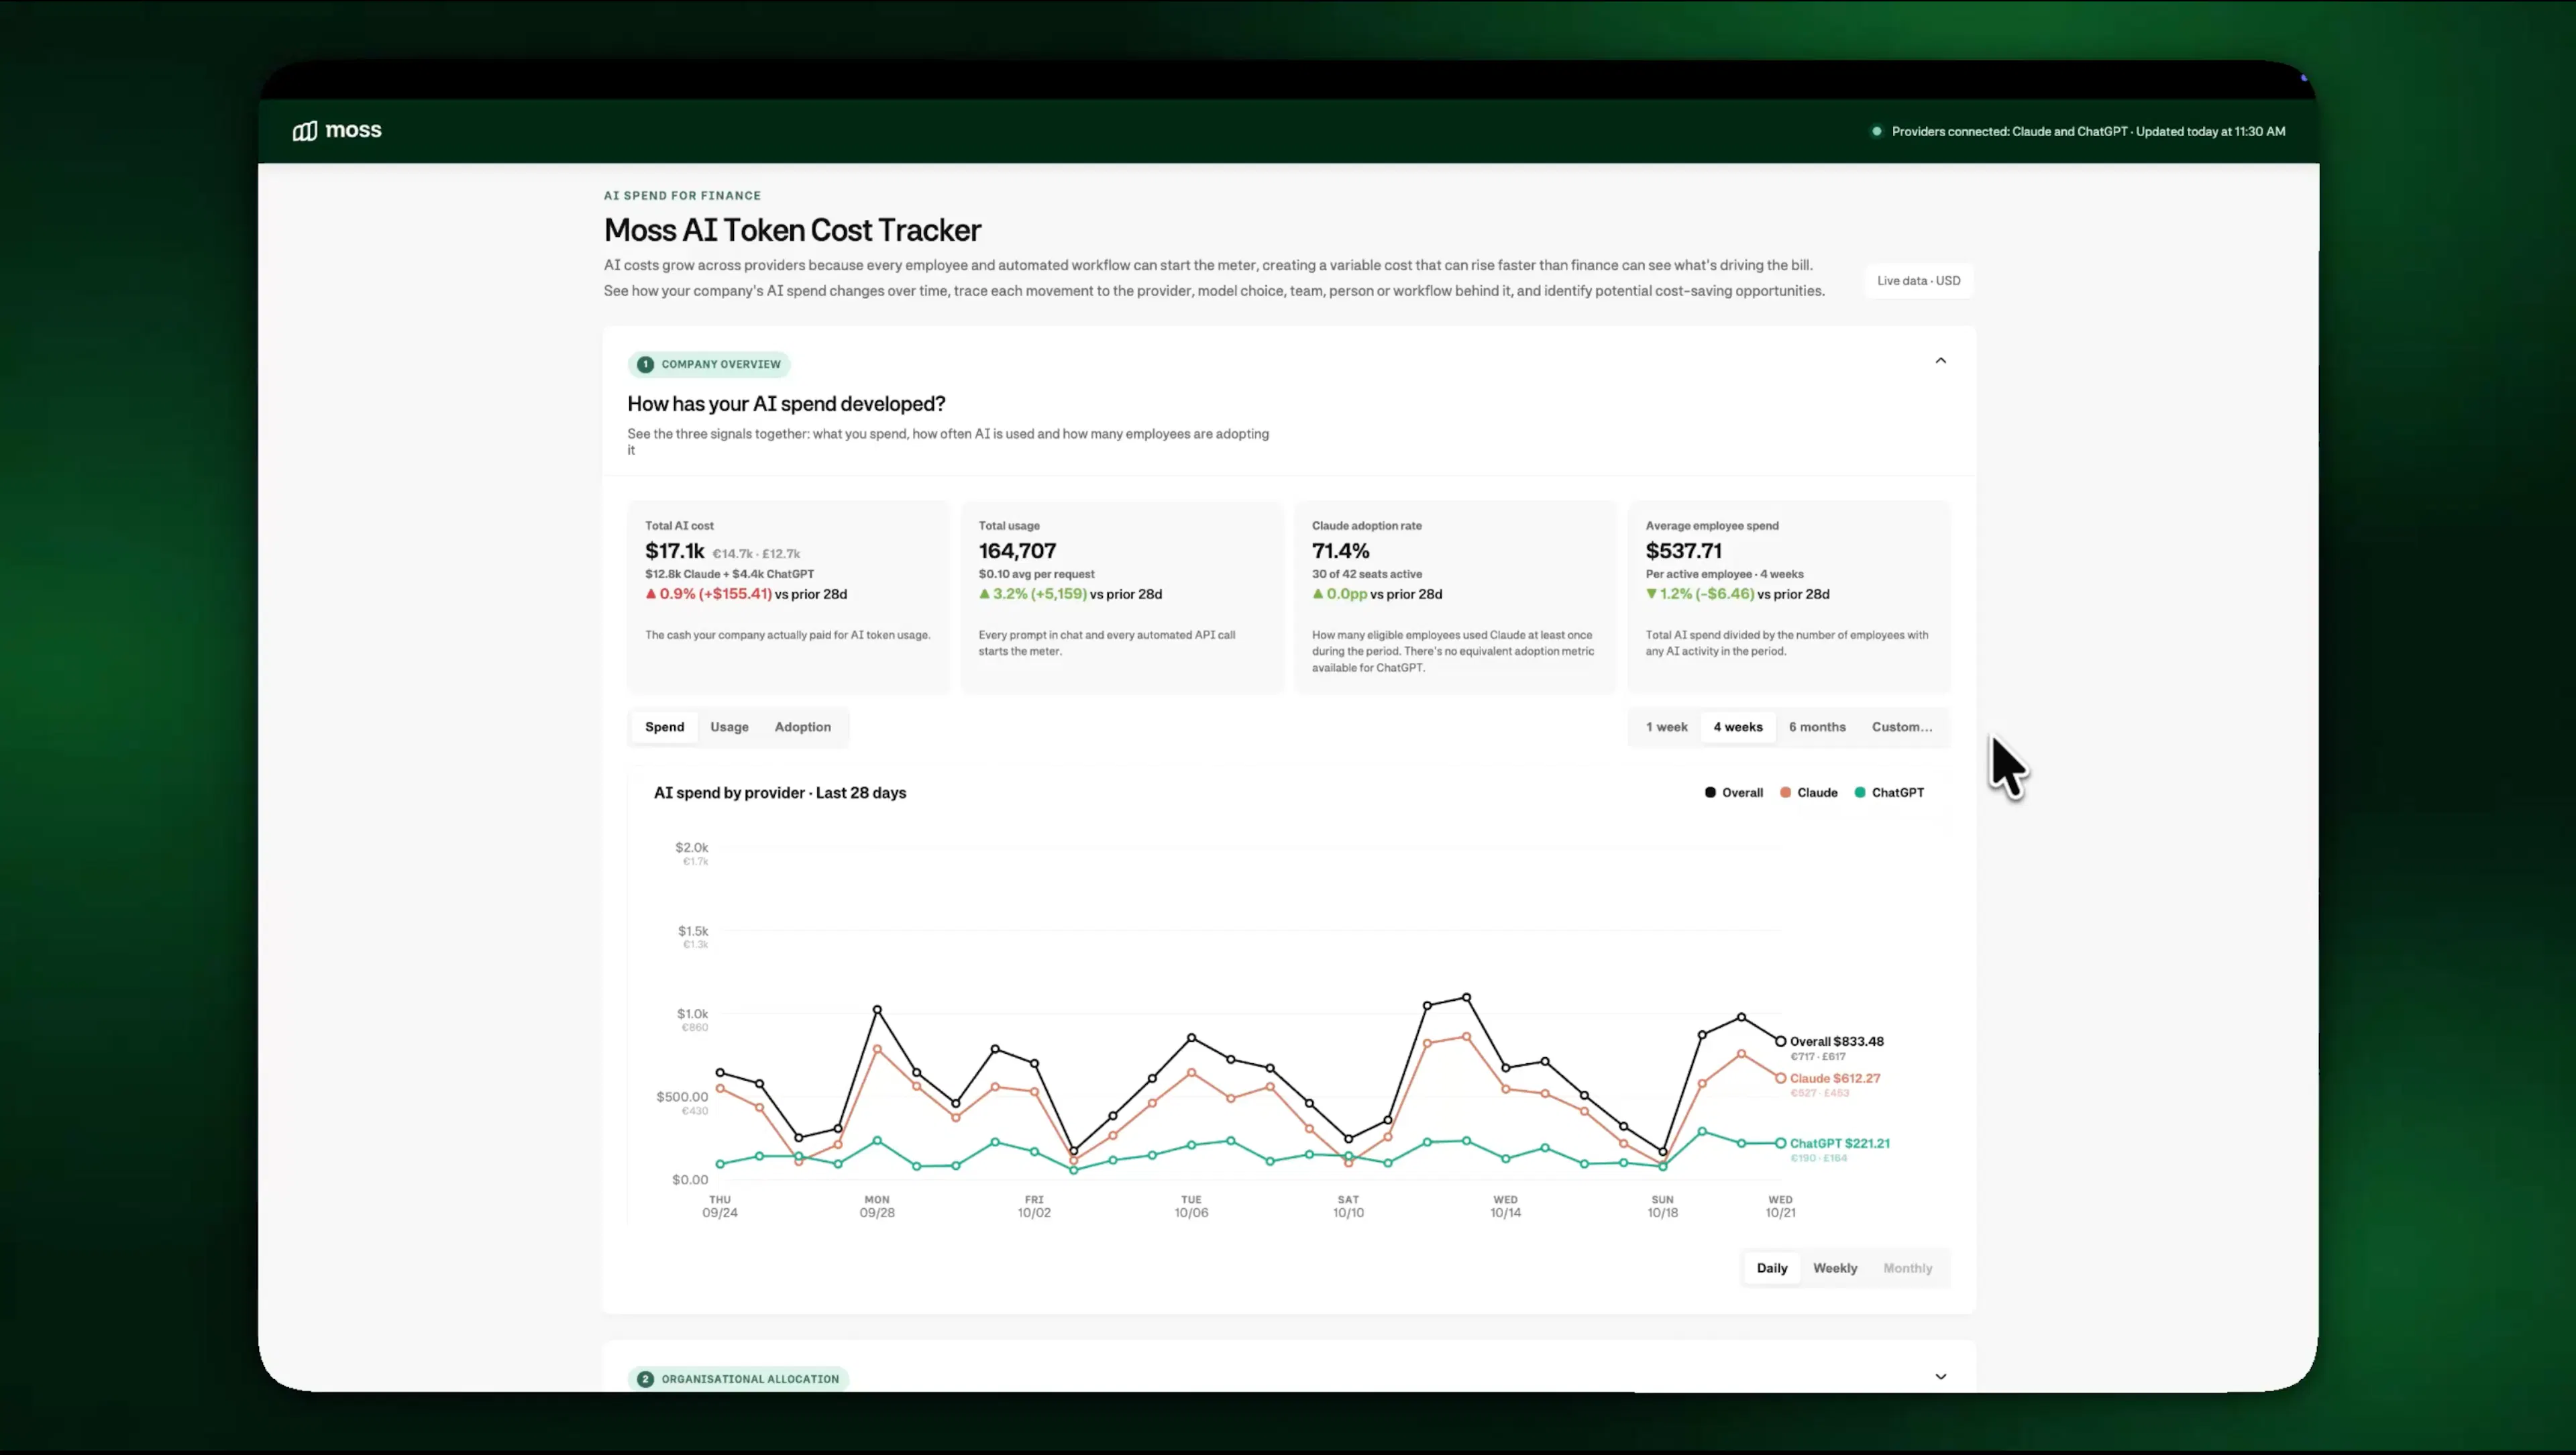2576x1455 pixels.
Task: Switch to the Usage tab
Action: 729,727
